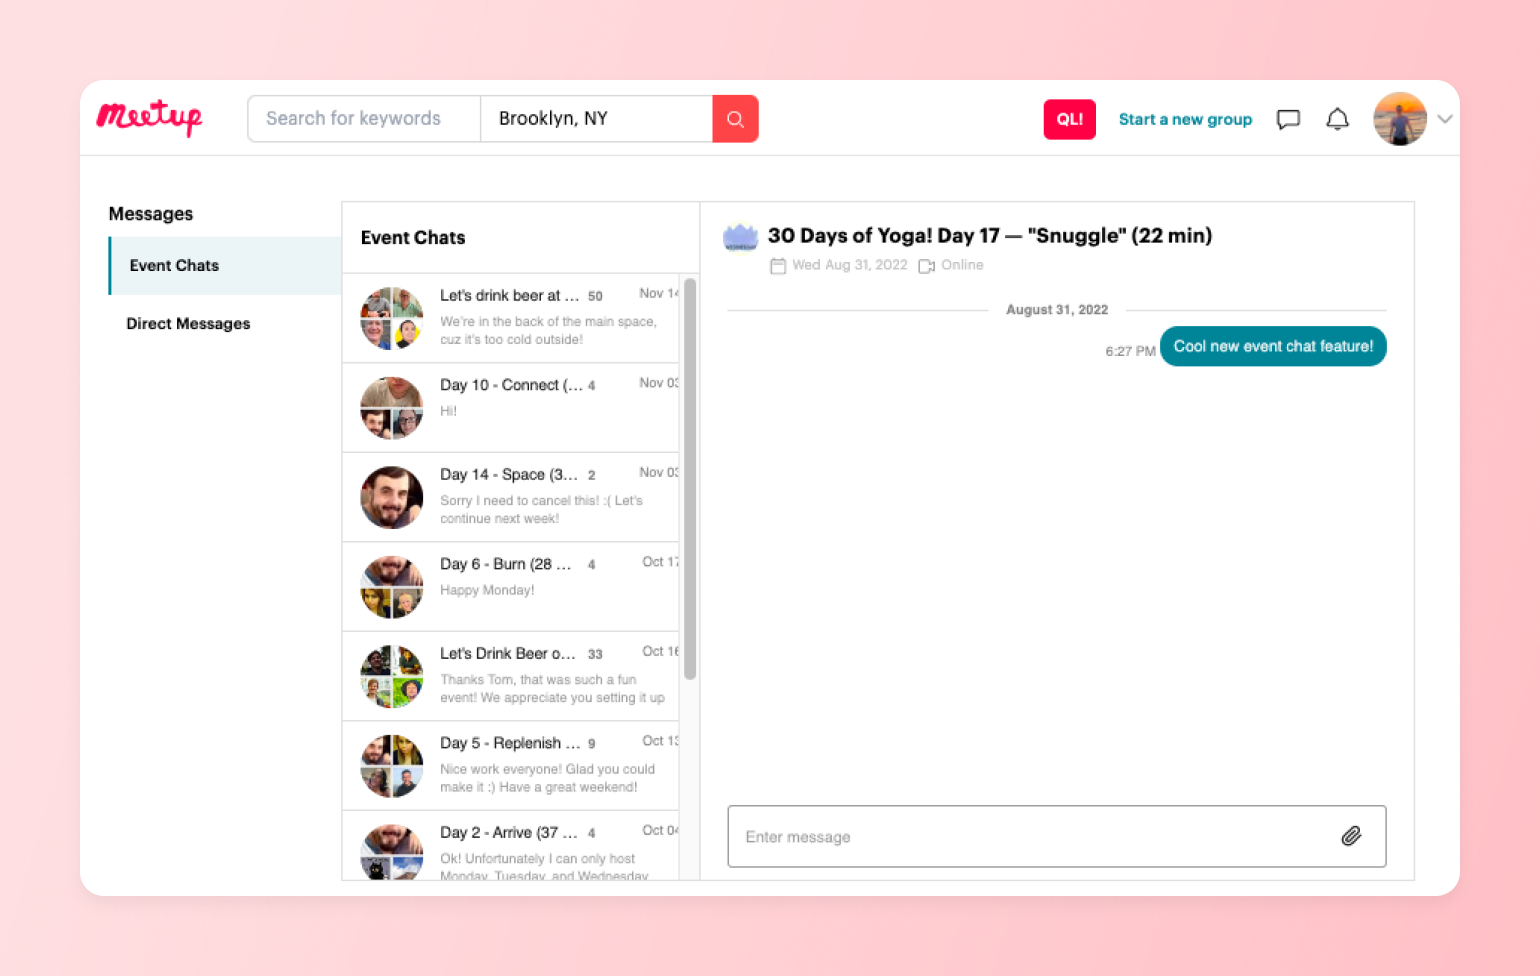Open the Day 2 - Arrive chat
Screen dimensions: 1540x976
coord(511,846)
